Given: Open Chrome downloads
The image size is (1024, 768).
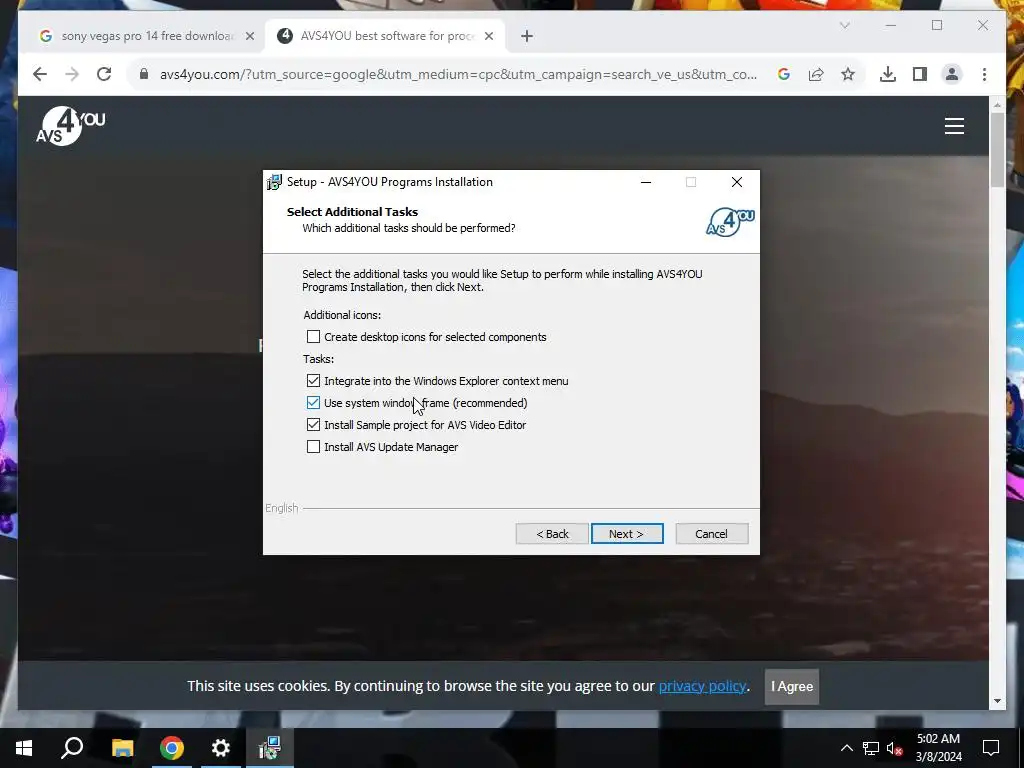Looking at the screenshot, I should pyautogui.click(x=888, y=74).
